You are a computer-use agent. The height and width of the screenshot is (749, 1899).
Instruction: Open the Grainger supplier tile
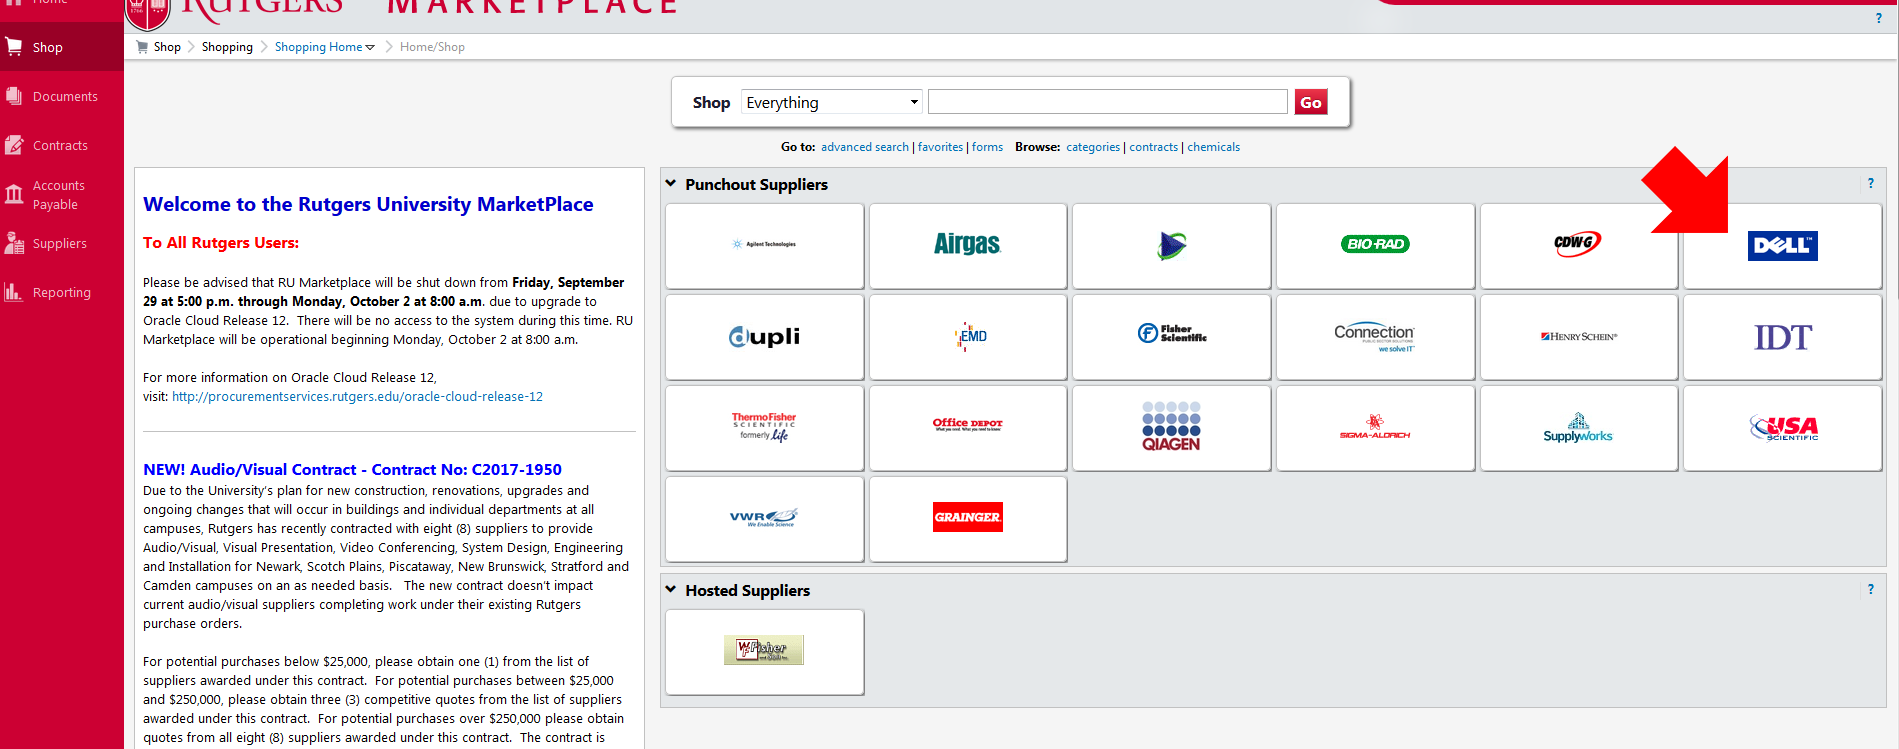tap(967, 518)
